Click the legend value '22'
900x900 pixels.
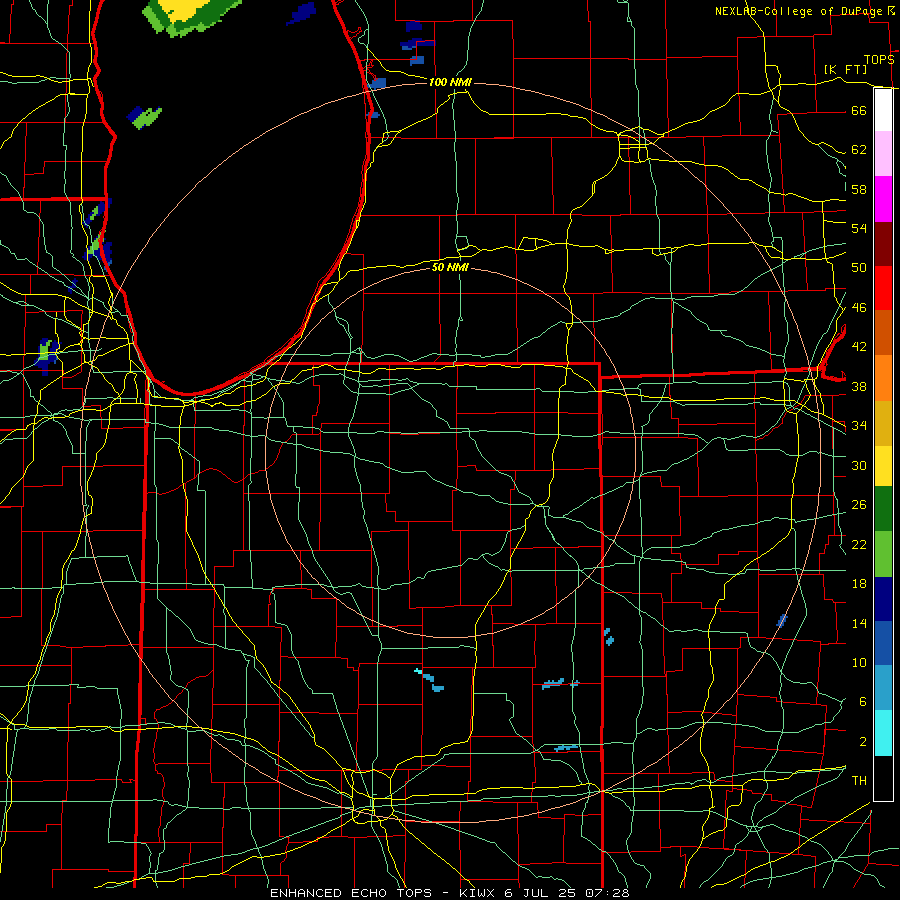[x=859, y=544]
